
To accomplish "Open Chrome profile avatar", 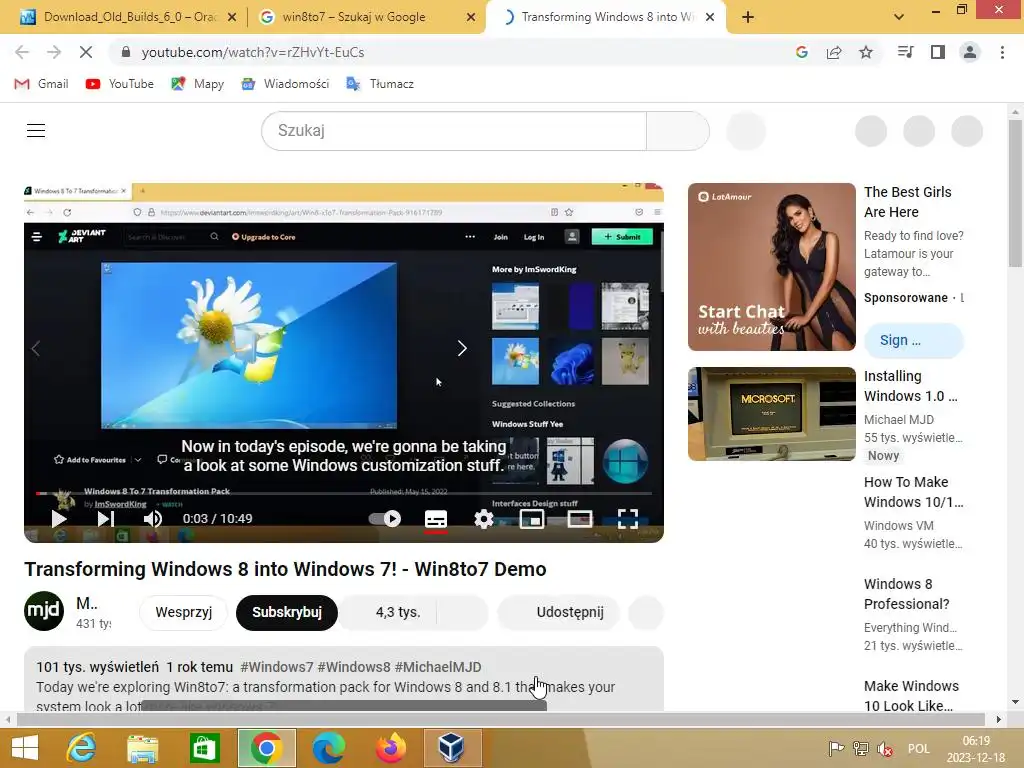I will click(x=970, y=52).
